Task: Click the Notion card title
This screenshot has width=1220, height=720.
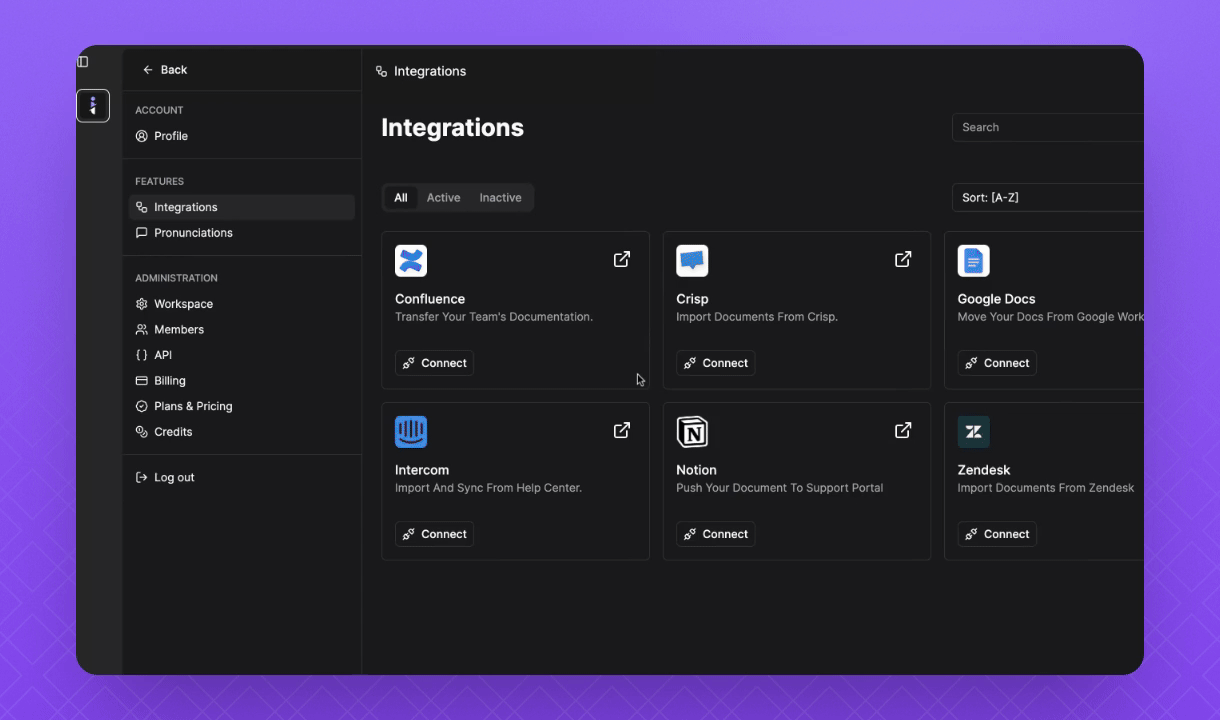Action: click(x=696, y=470)
